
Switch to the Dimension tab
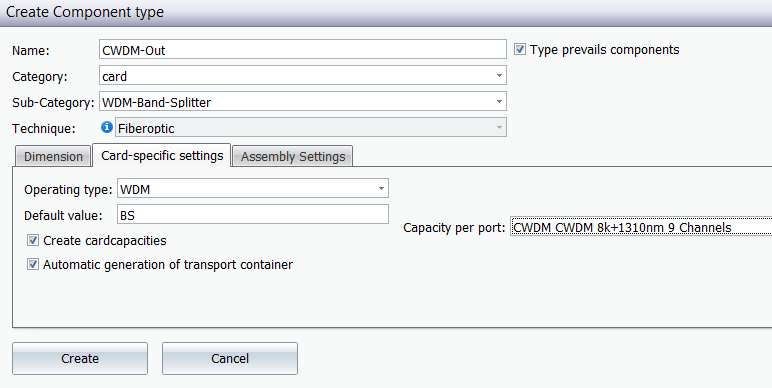click(53, 156)
